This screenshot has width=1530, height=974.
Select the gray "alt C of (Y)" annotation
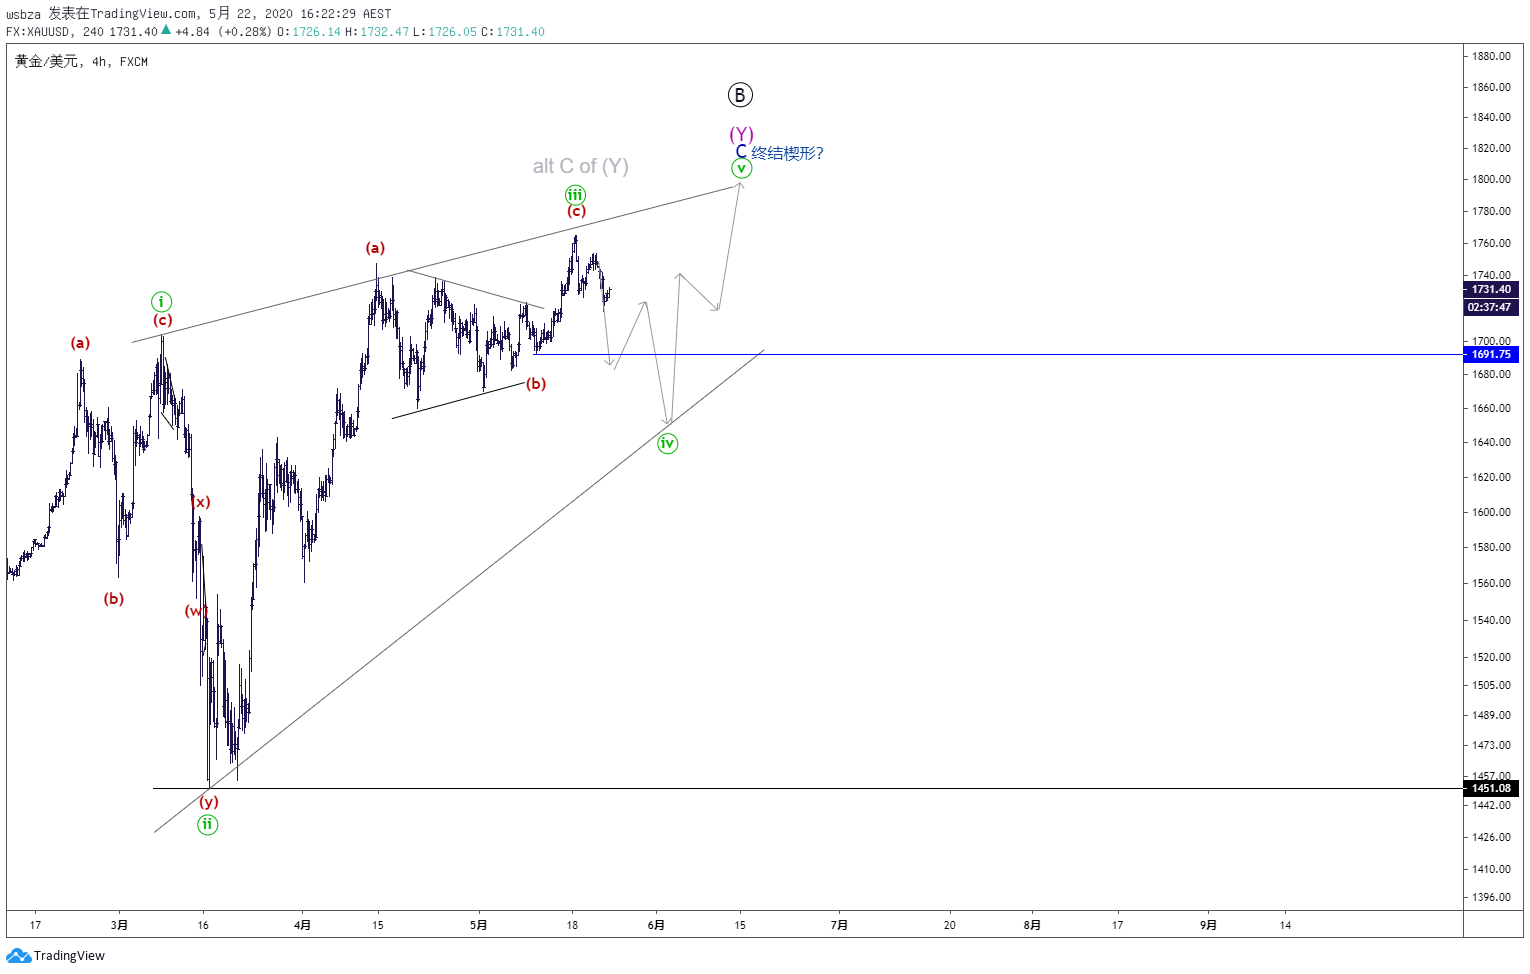pyautogui.click(x=581, y=166)
